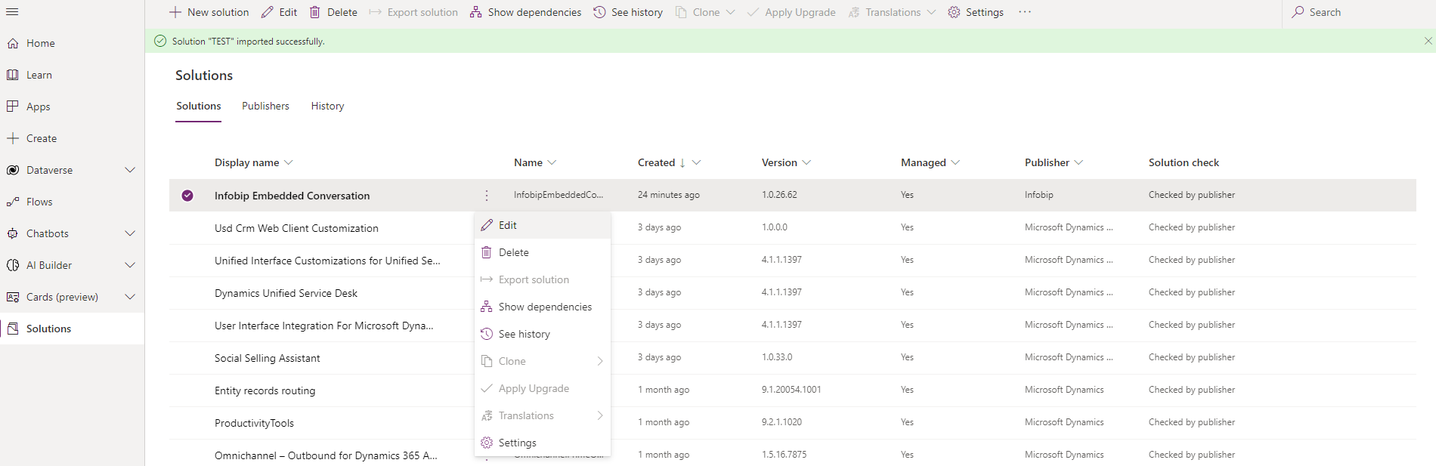
Task: Click Delete in the top command bar
Action: tap(333, 12)
